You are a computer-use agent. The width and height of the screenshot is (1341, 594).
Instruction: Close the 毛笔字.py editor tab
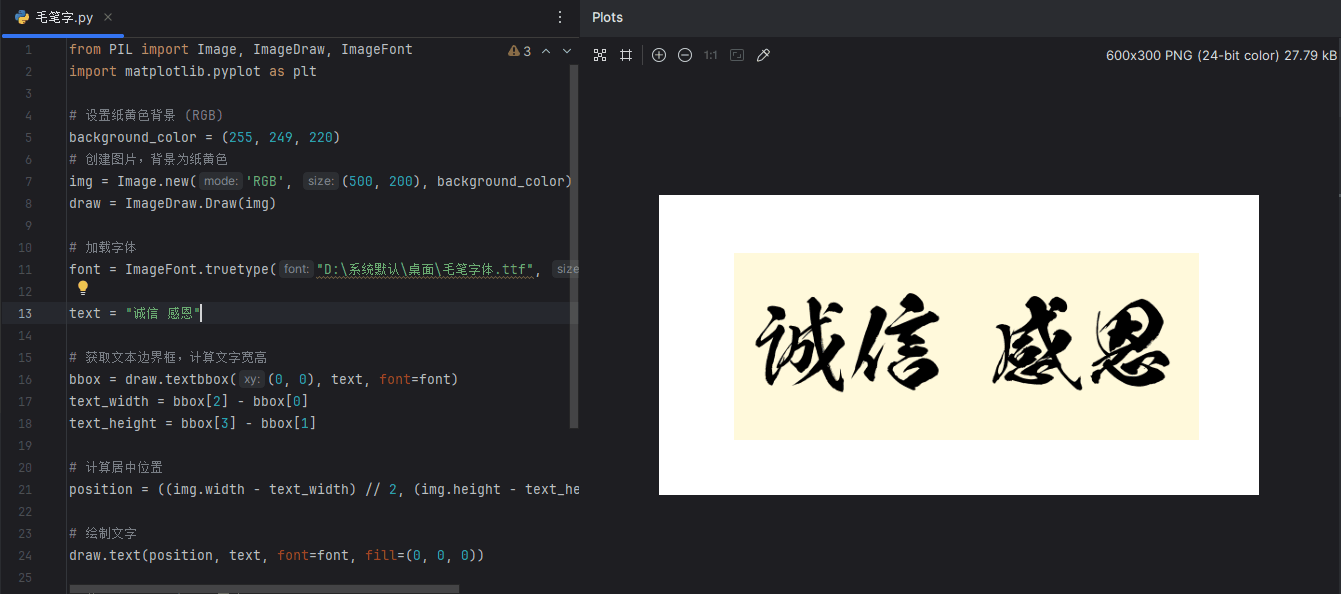(x=108, y=17)
